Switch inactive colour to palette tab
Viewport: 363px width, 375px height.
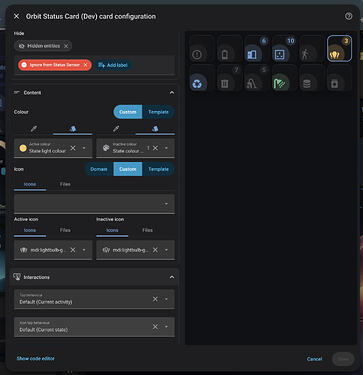tap(155, 129)
